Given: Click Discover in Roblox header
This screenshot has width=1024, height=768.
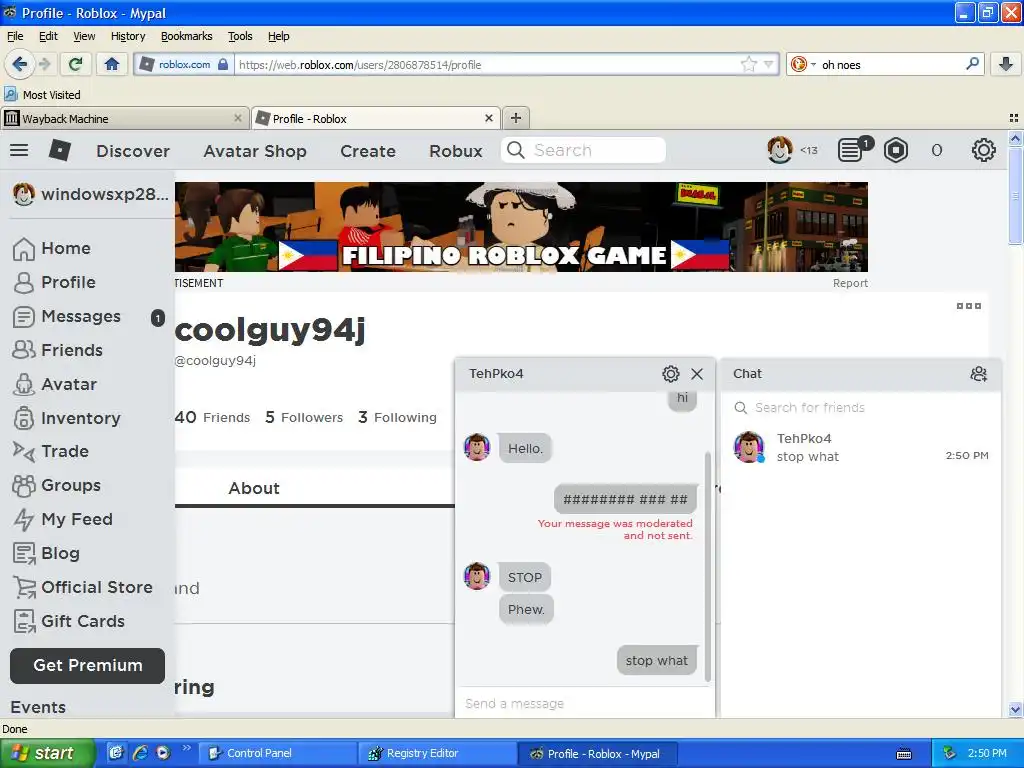Looking at the screenshot, I should tap(133, 151).
